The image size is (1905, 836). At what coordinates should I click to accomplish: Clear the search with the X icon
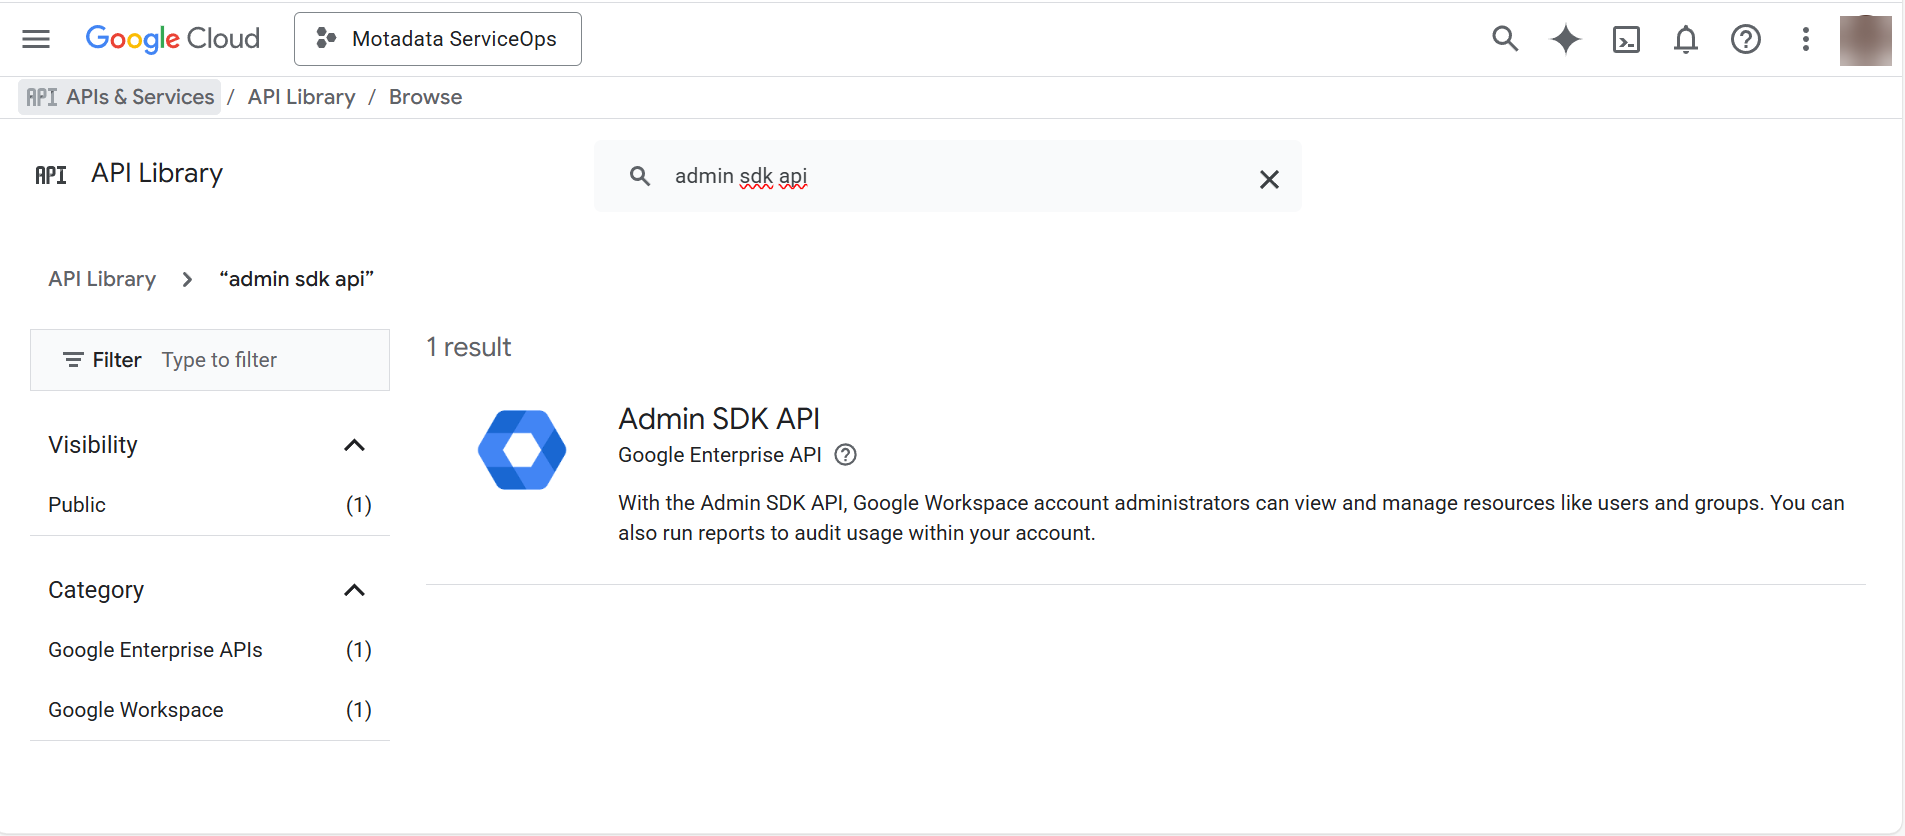click(1269, 179)
